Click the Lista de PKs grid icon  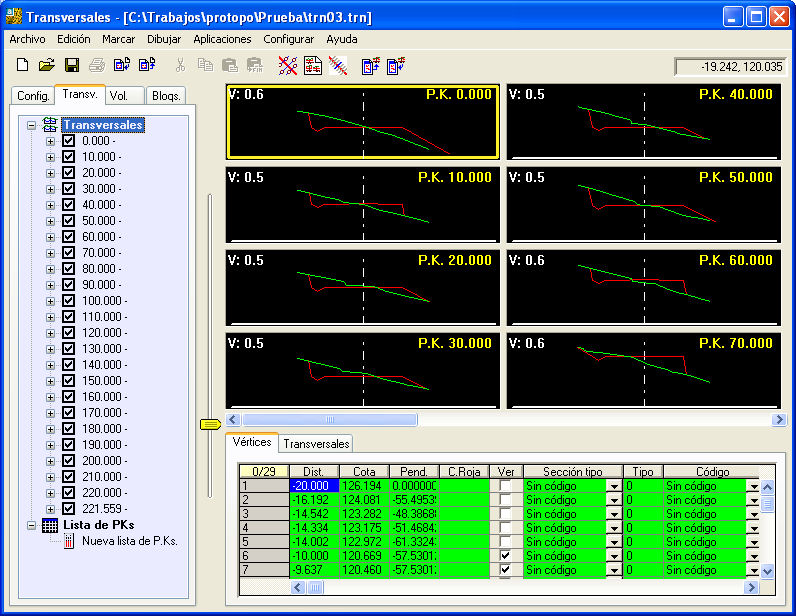point(50,526)
